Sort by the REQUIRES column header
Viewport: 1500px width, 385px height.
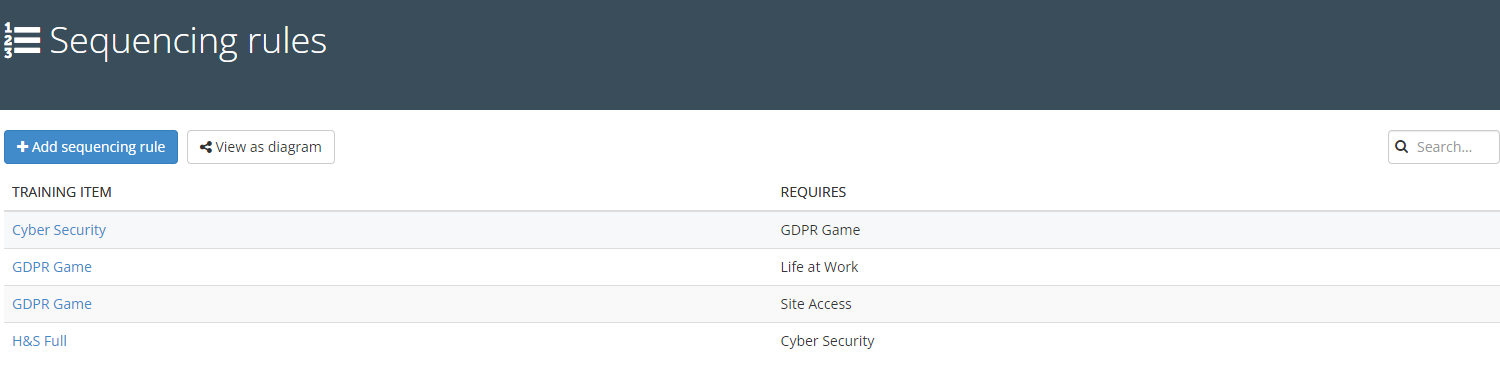click(x=813, y=192)
